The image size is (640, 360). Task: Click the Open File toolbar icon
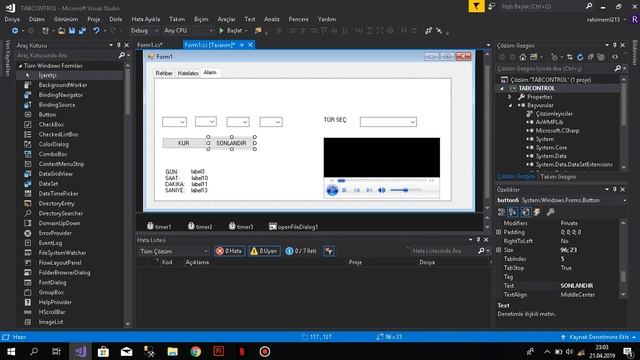click(61, 31)
